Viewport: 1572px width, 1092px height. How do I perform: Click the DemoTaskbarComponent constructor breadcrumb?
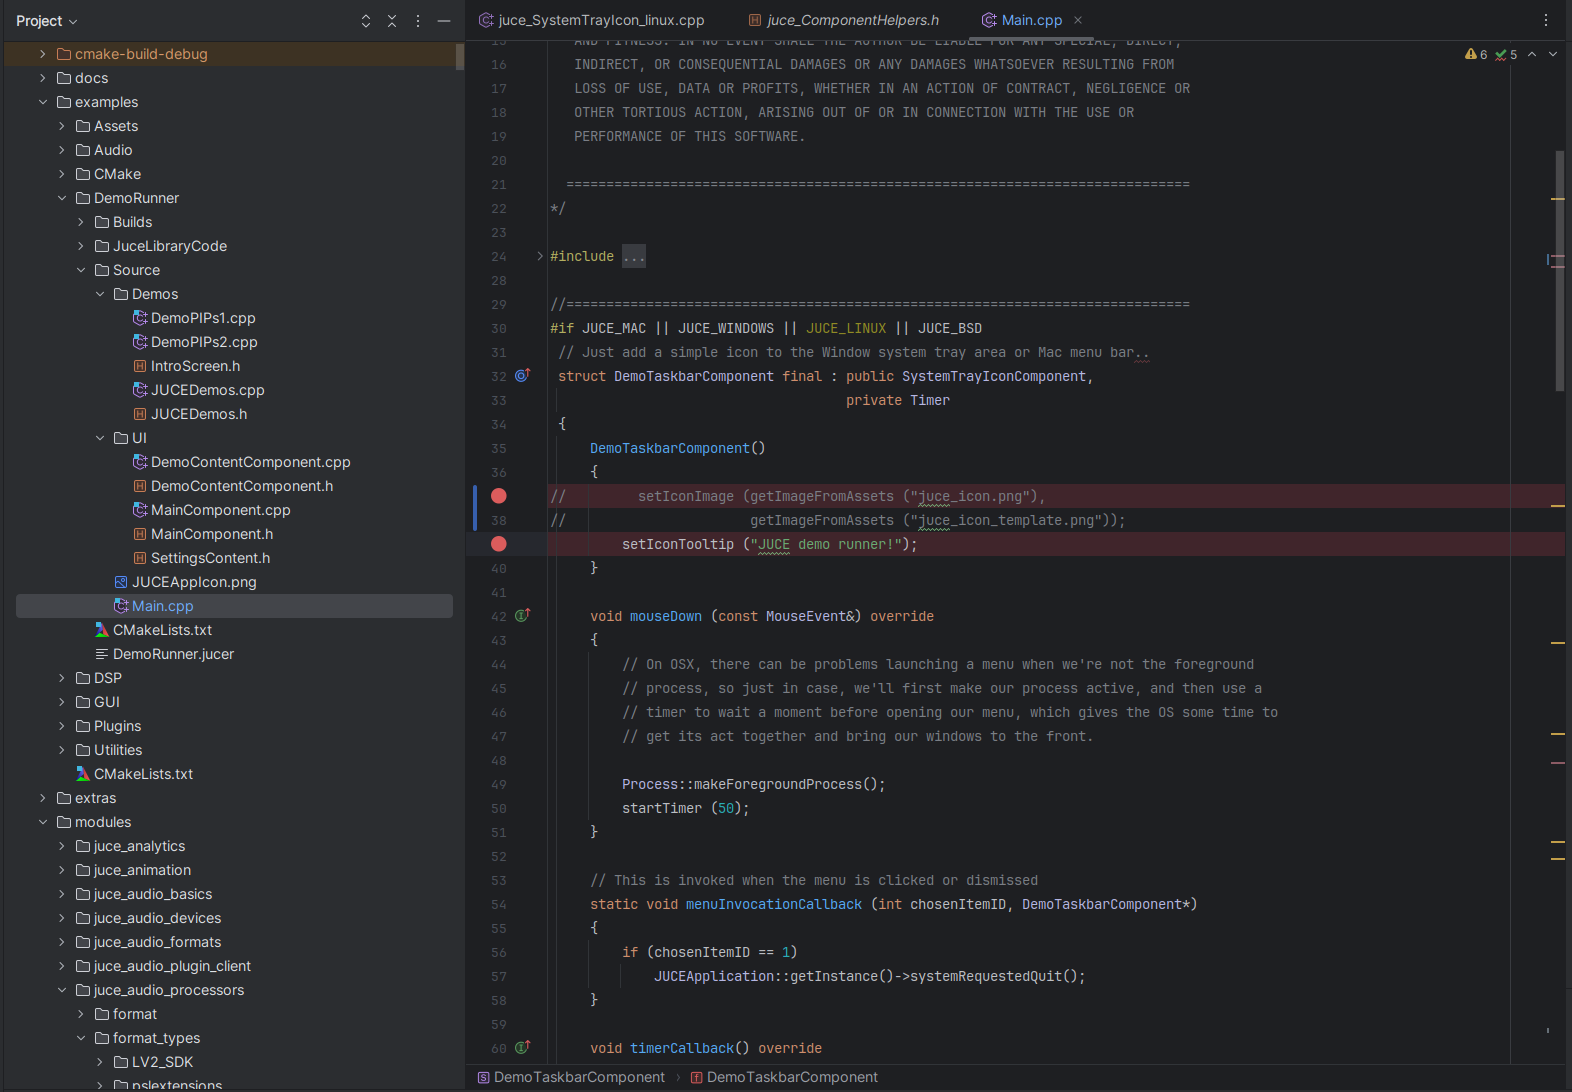pos(784,1077)
